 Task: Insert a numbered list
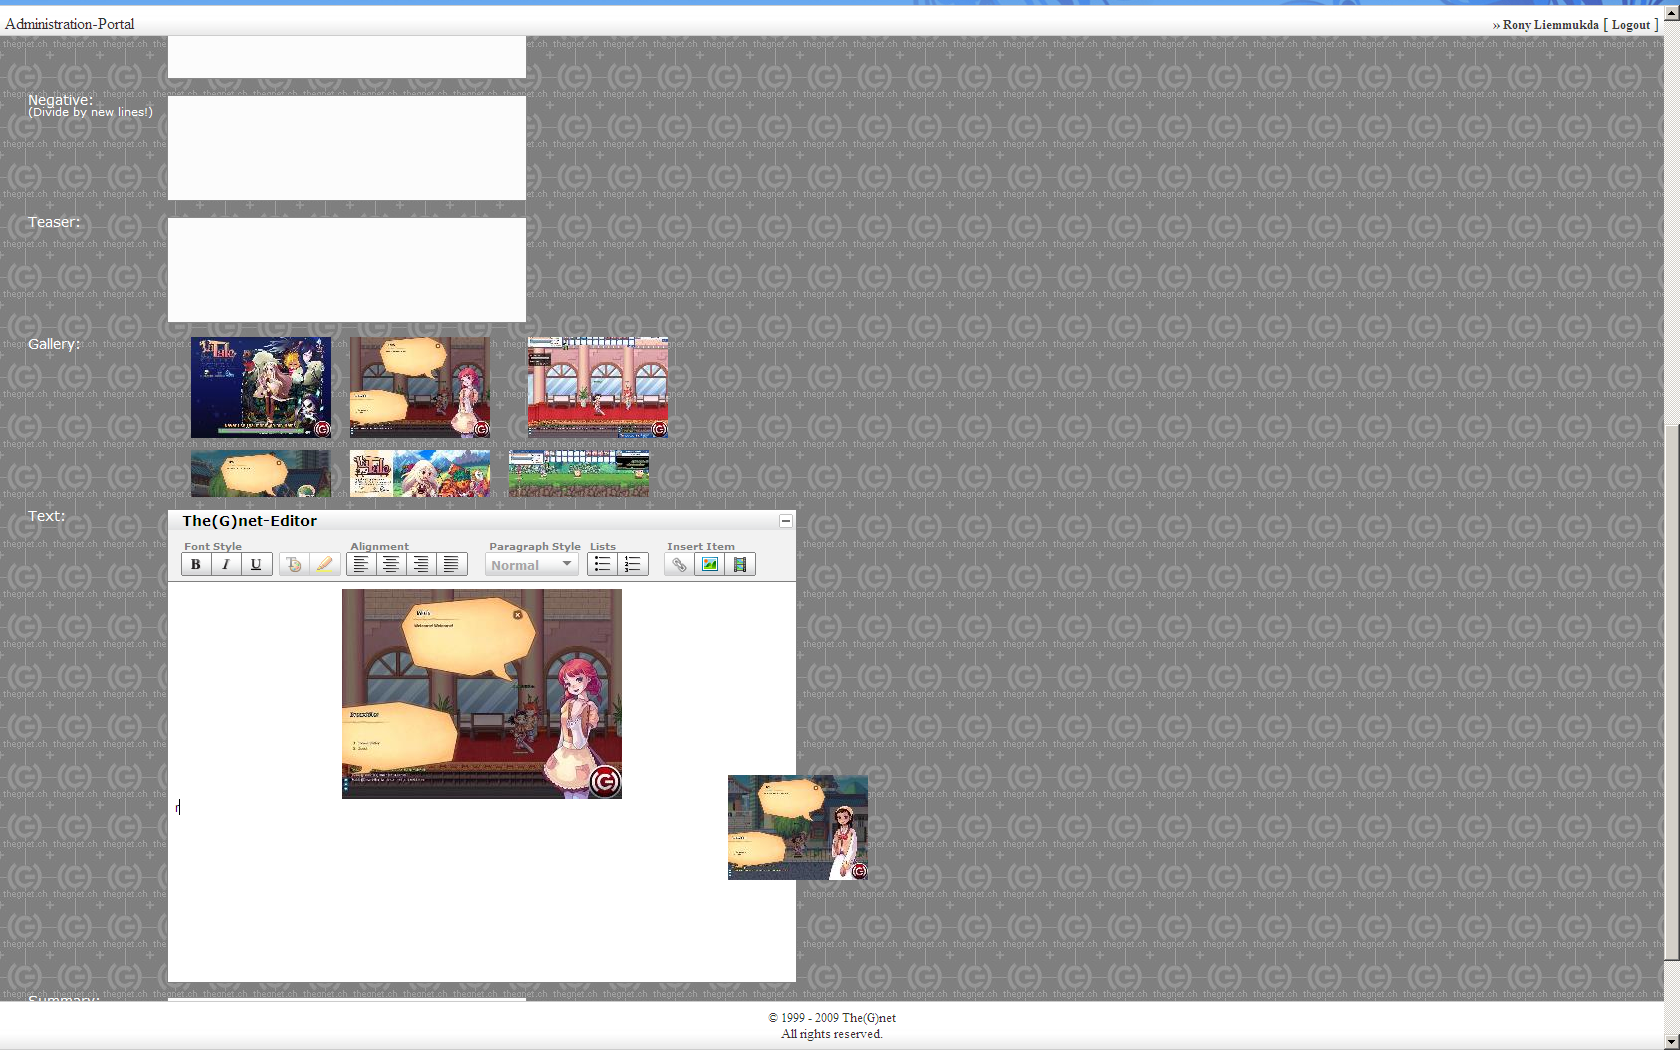click(x=632, y=565)
